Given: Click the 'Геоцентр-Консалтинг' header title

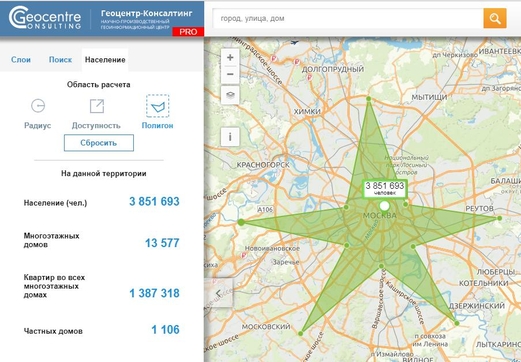Looking at the screenshot, I should [147, 13].
